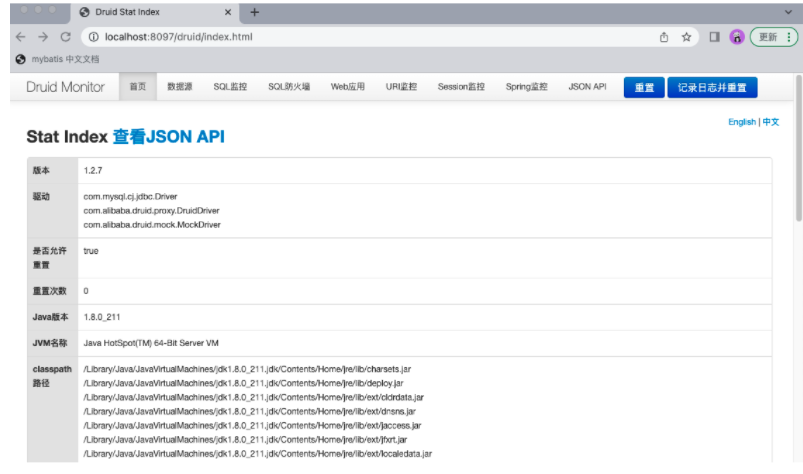The image size is (803, 474).
Task: Switch language to 中文
Action: pos(771,122)
